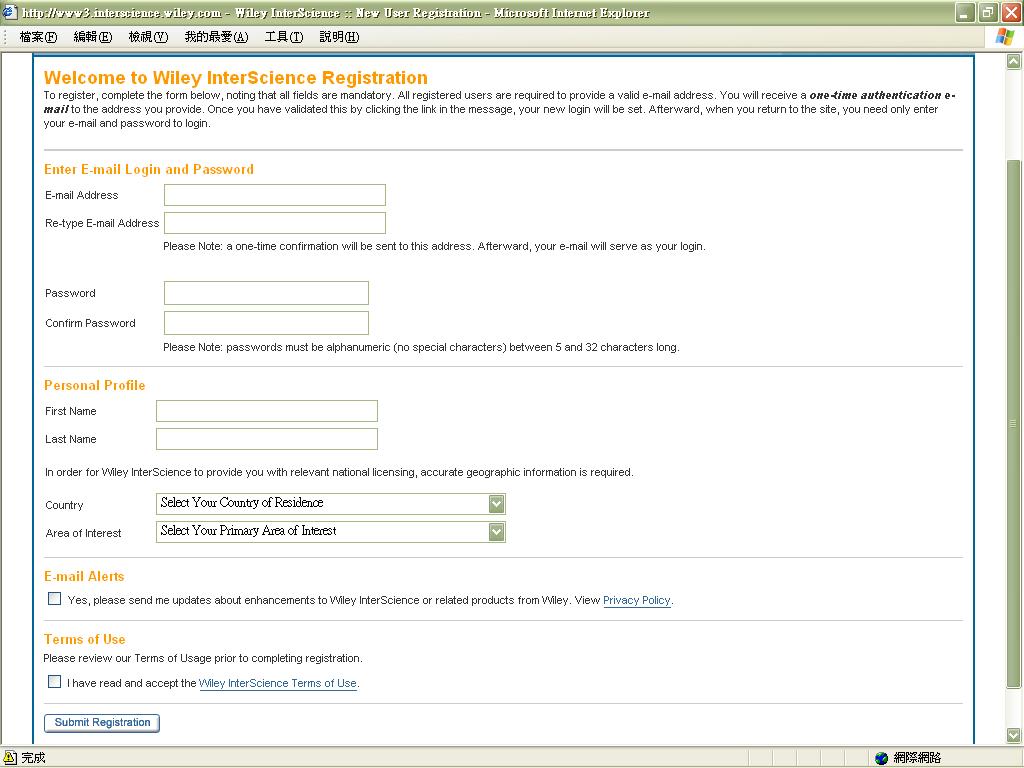Click the Enter E-mail Login and Password heading
Image resolution: width=1024 pixels, height=768 pixels.
pyautogui.click(x=149, y=169)
